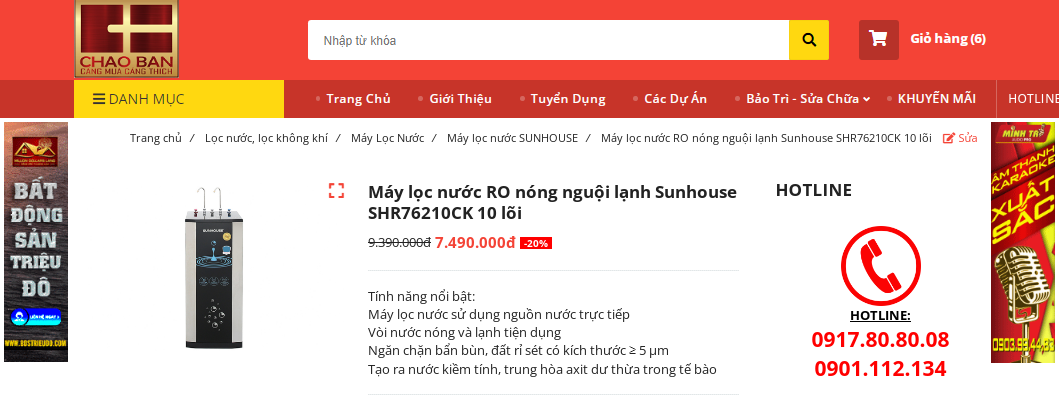
Task: Click the Chao Ban logo
Action: (126, 38)
